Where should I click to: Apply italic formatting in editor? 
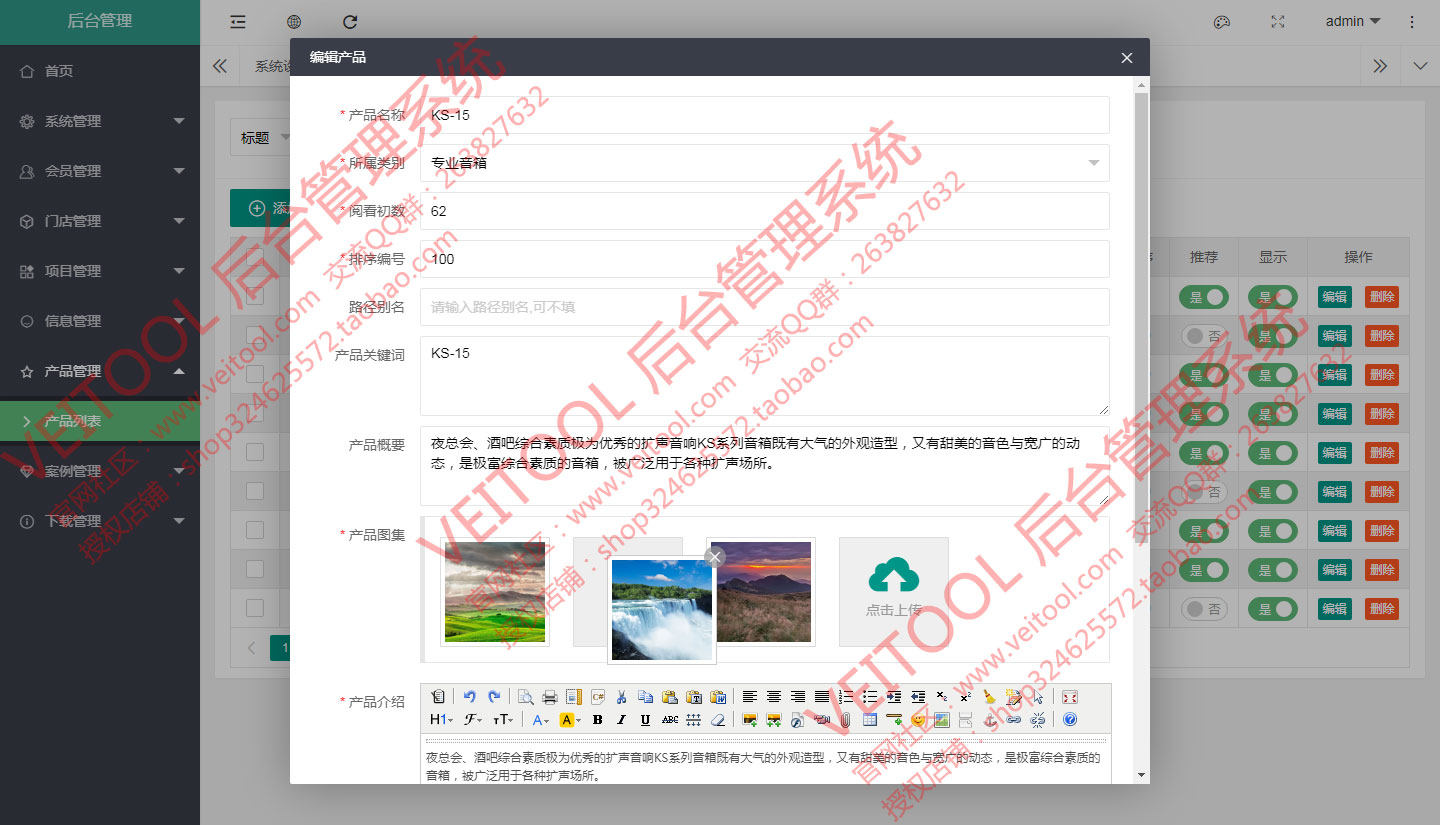coord(621,719)
